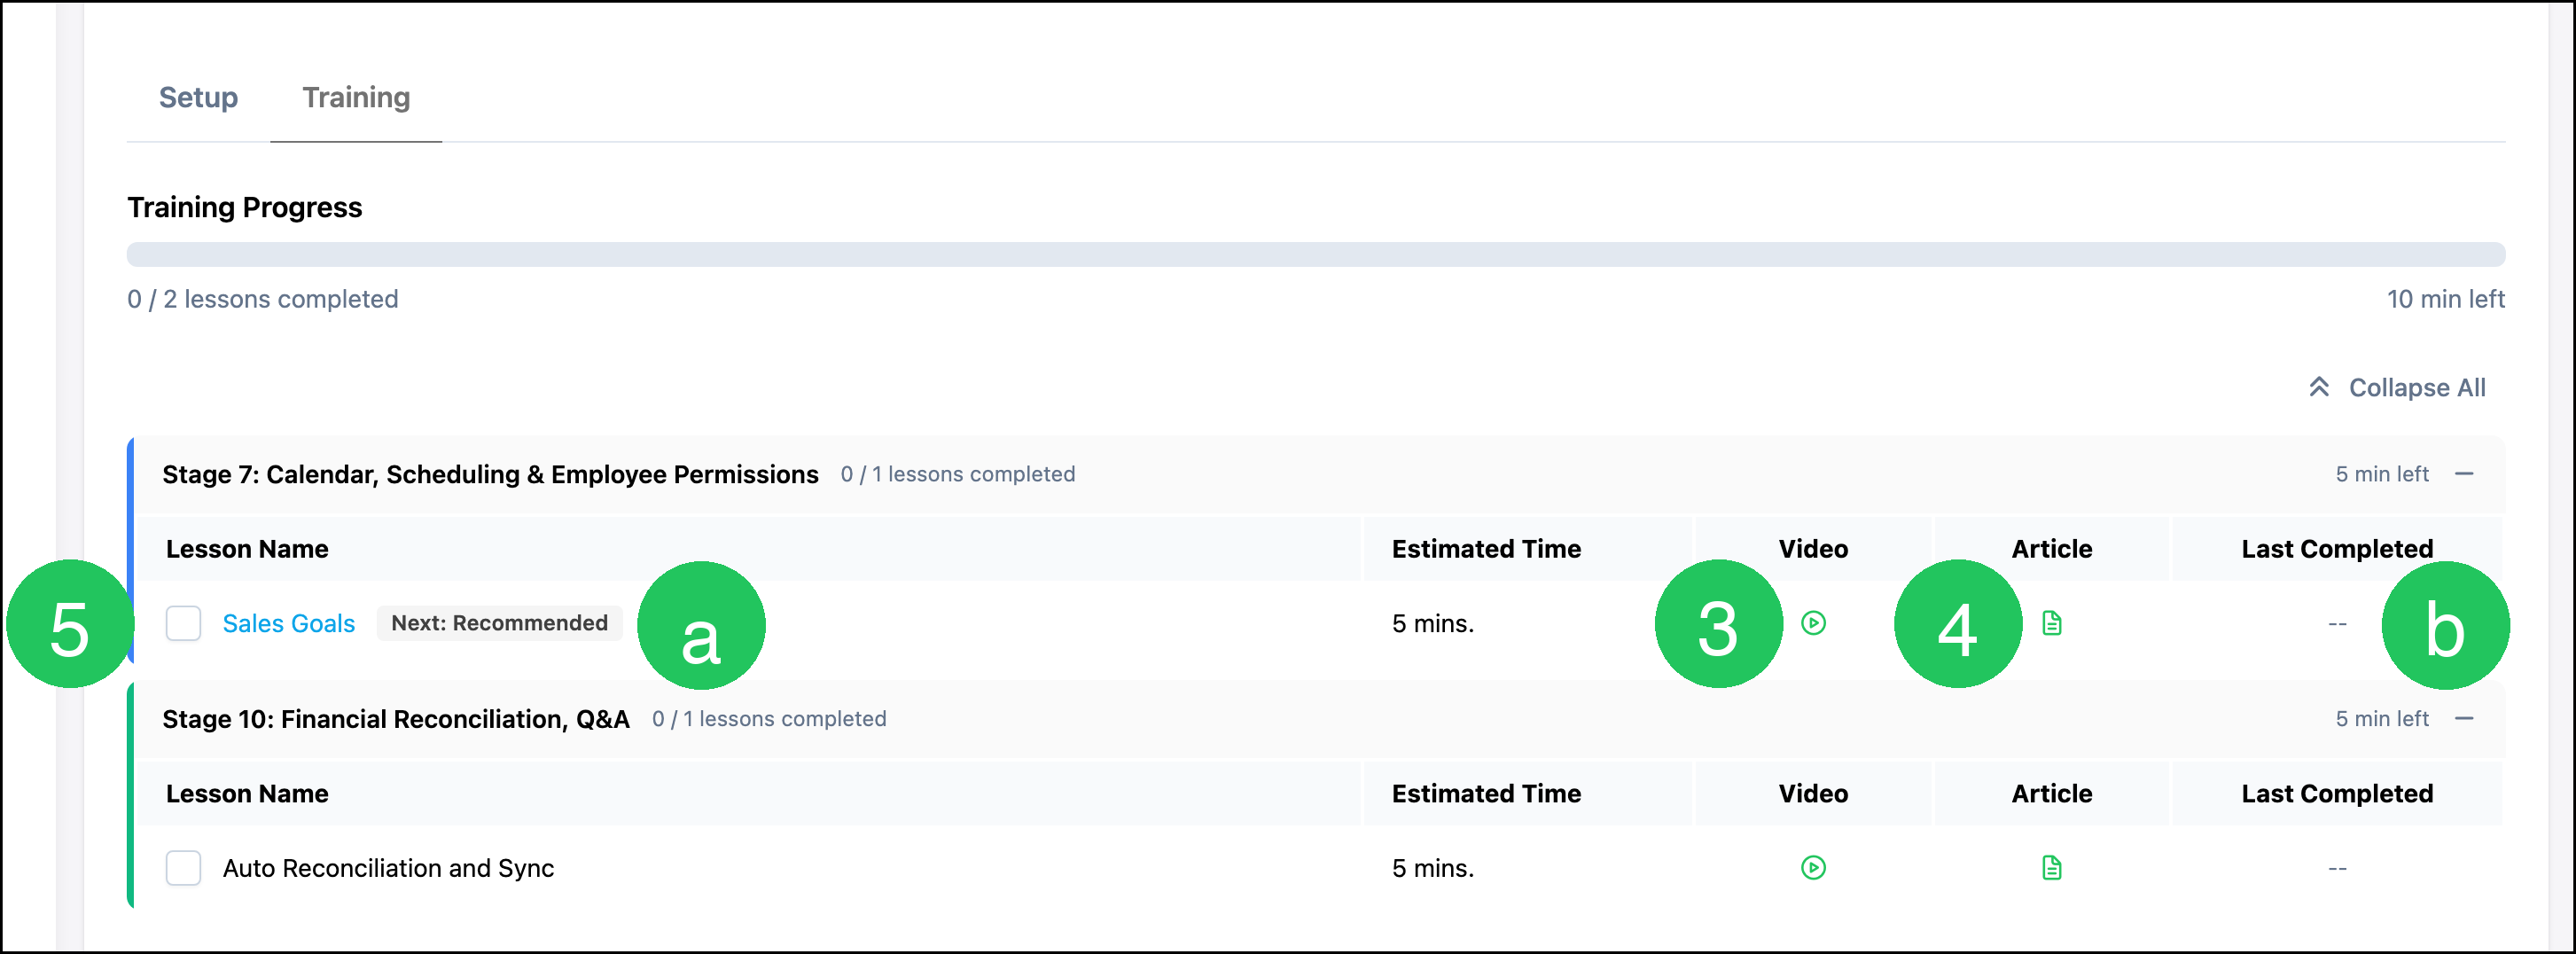The width and height of the screenshot is (2576, 954).
Task: Switch to the Setup tab
Action: point(198,97)
